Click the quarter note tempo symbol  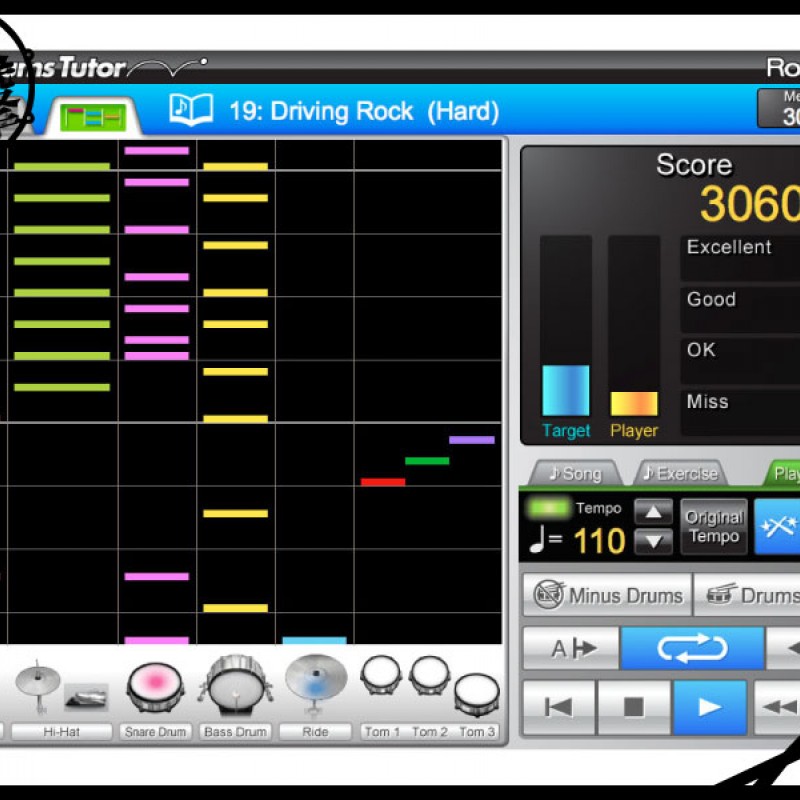pos(538,540)
